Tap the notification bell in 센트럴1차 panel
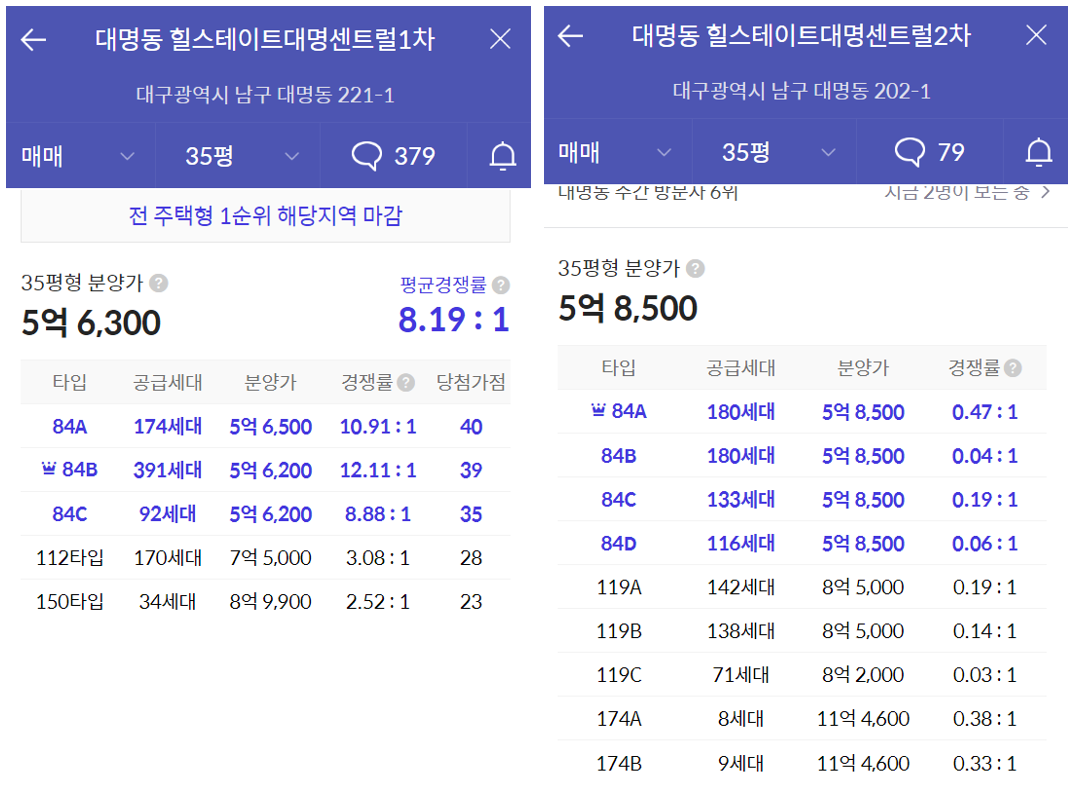1078x802 pixels. point(503,156)
